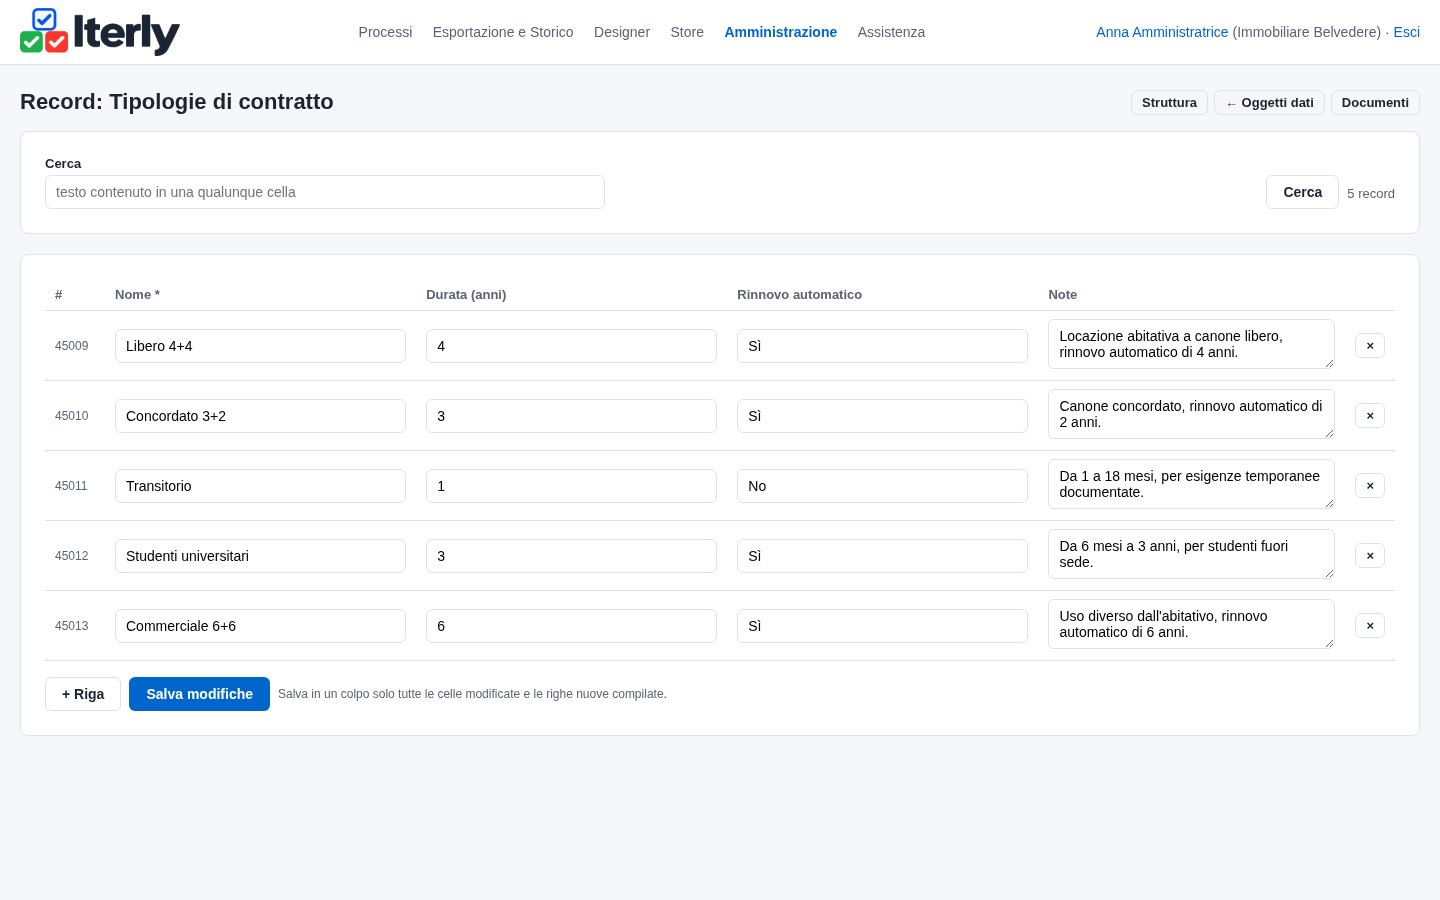Remove the Transitorio row
Image resolution: width=1440 pixels, height=900 pixels.
tap(1370, 486)
